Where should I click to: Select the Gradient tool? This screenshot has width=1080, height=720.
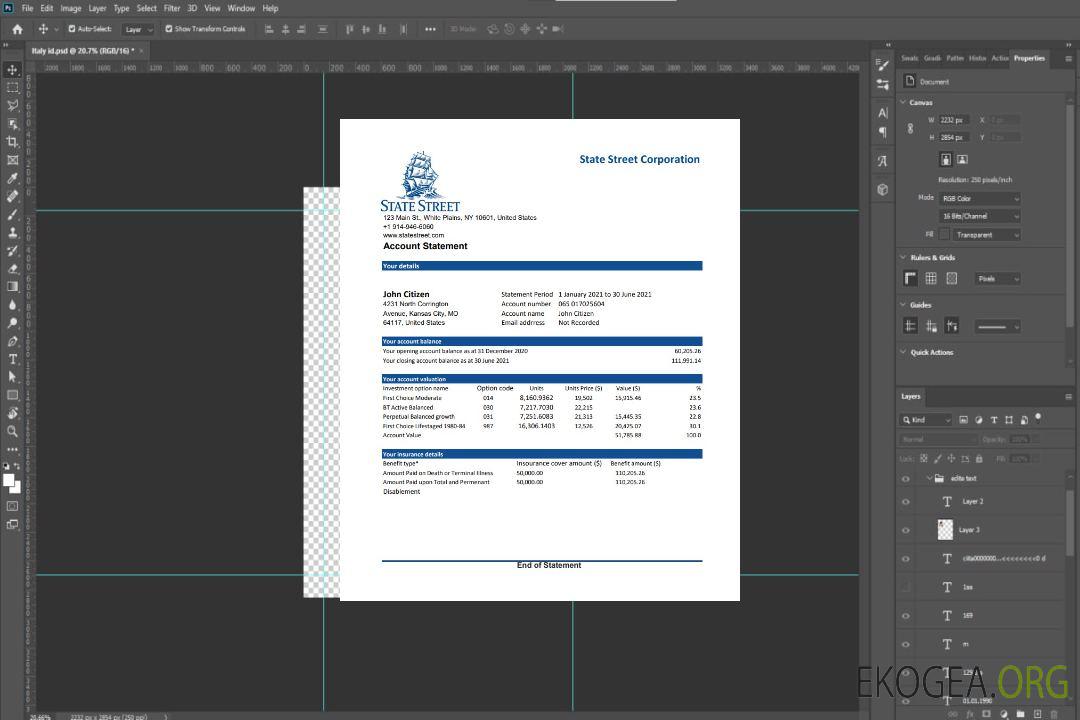[12, 287]
